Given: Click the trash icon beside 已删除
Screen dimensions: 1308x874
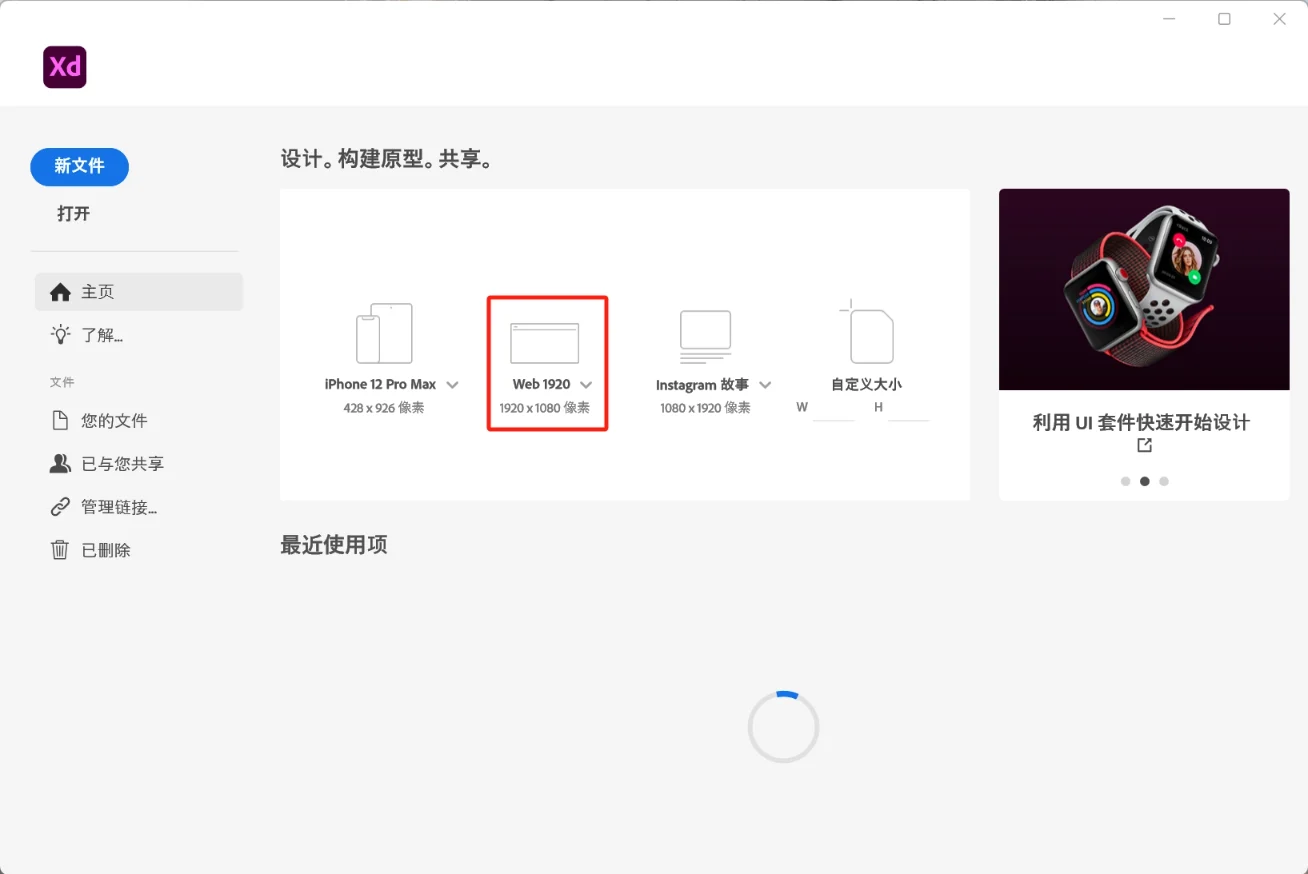Looking at the screenshot, I should click(x=61, y=550).
